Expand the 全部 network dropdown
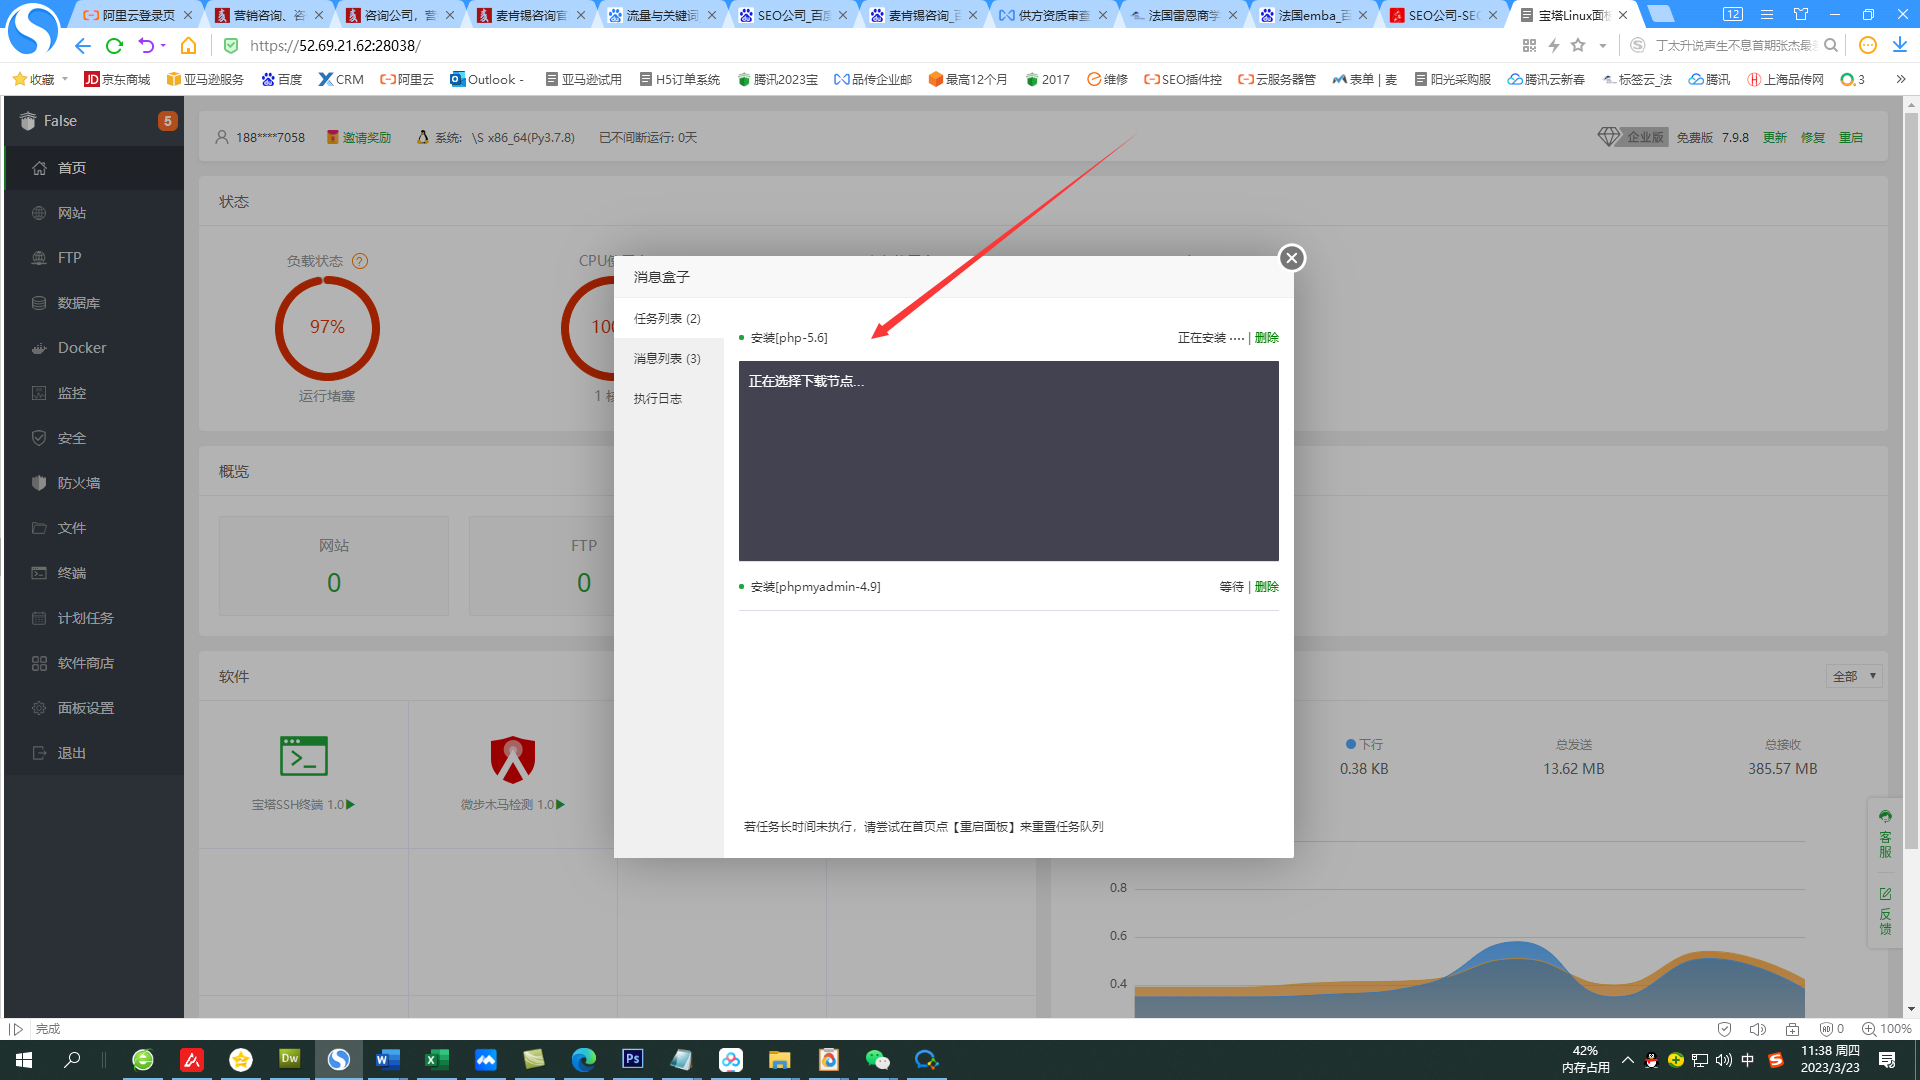 pyautogui.click(x=1854, y=676)
